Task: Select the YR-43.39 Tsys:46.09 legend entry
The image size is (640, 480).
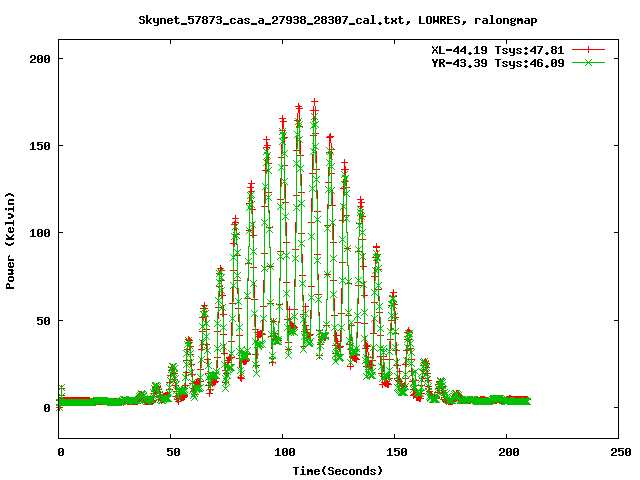Action: (498, 63)
